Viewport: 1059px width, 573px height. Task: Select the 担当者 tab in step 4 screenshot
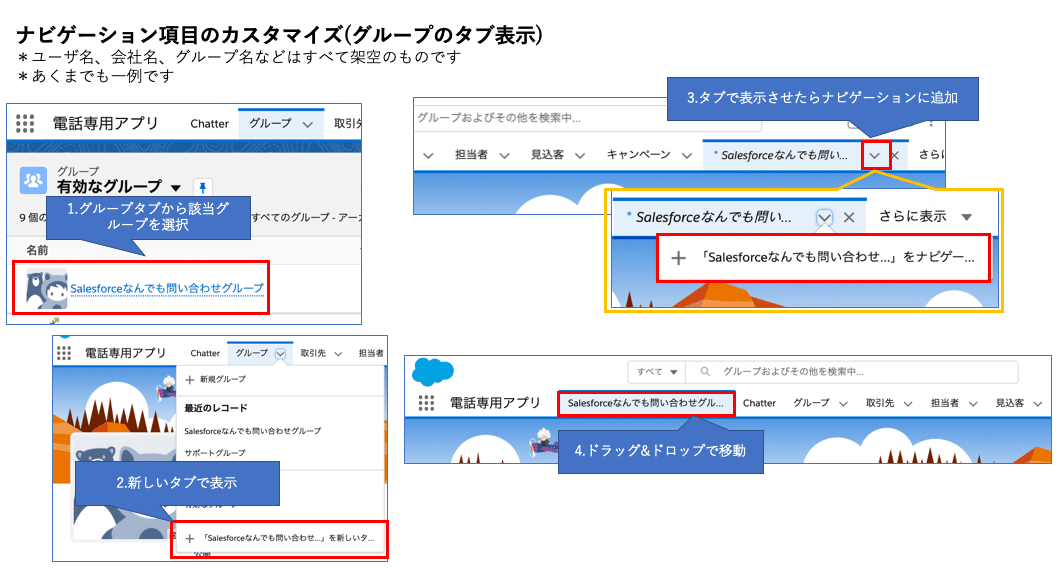(x=945, y=403)
